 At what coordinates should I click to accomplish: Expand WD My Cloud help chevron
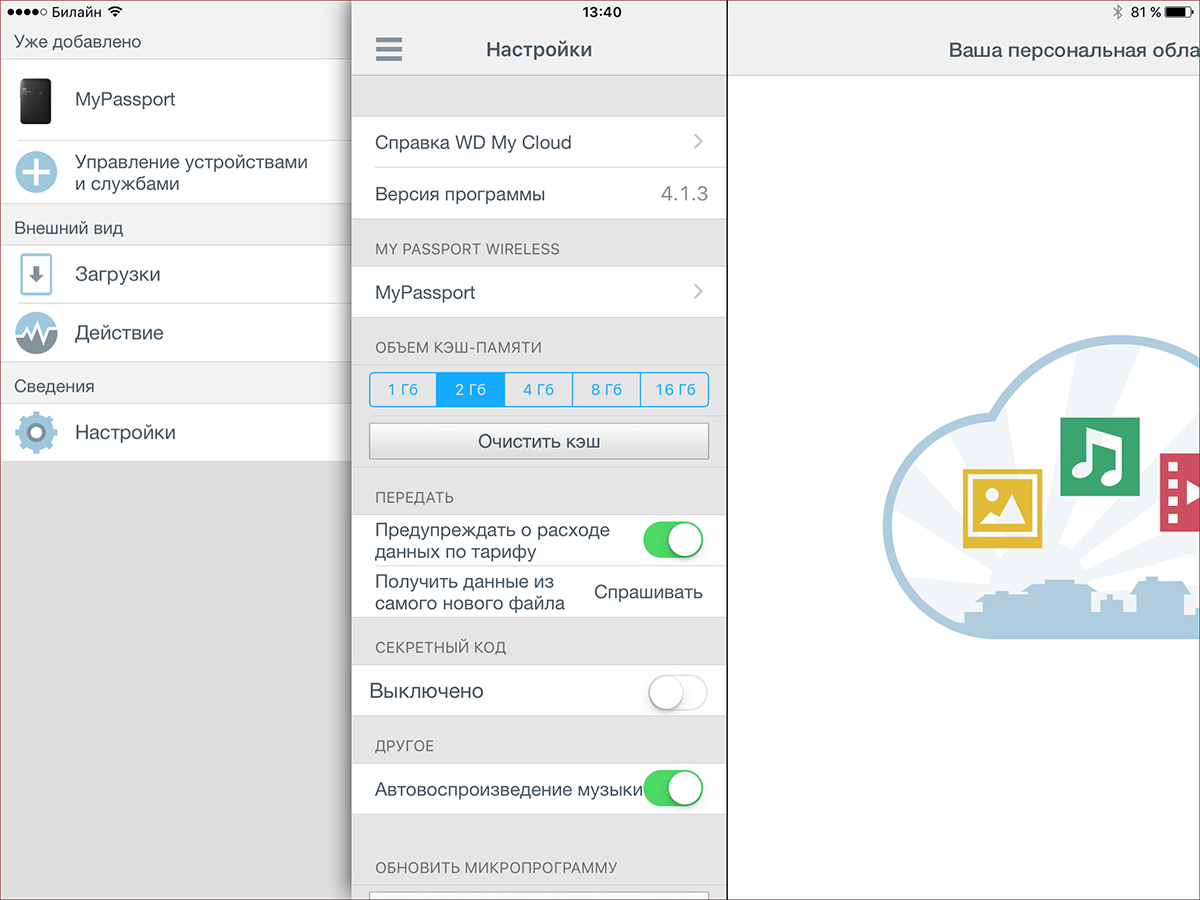pyautogui.click(x=698, y=142)
